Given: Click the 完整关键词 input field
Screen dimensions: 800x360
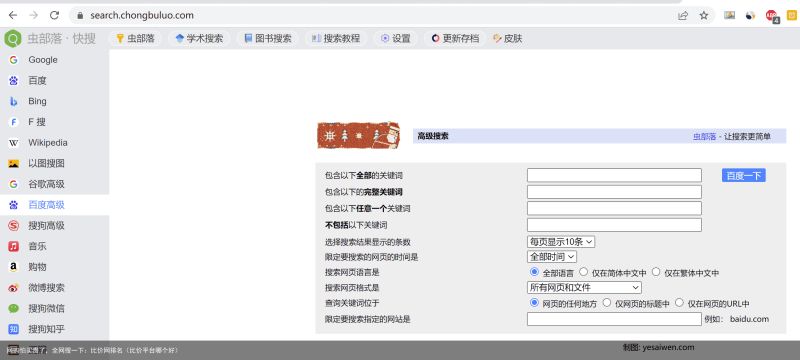Looking at the screenshot, I should coord(614,192).
